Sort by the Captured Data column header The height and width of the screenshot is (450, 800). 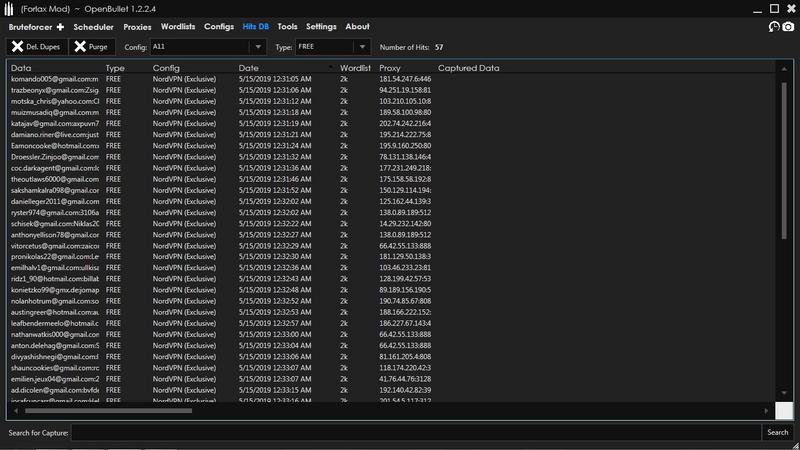point(468,68)
